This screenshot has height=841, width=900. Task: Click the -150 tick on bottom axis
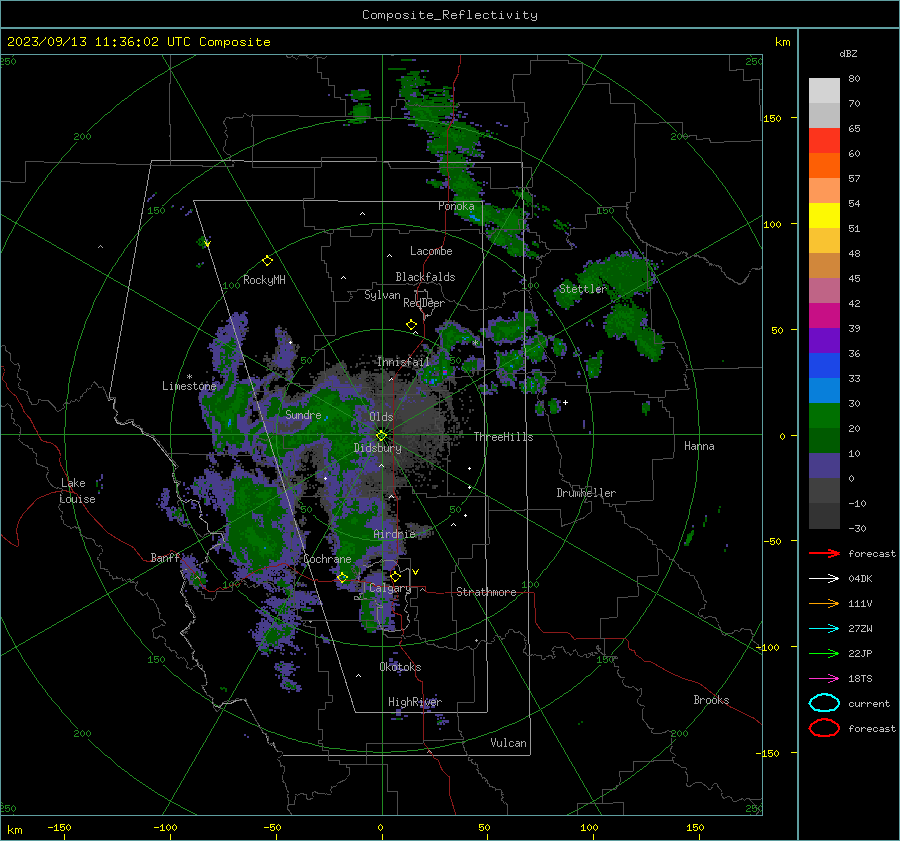pos(59,827)
